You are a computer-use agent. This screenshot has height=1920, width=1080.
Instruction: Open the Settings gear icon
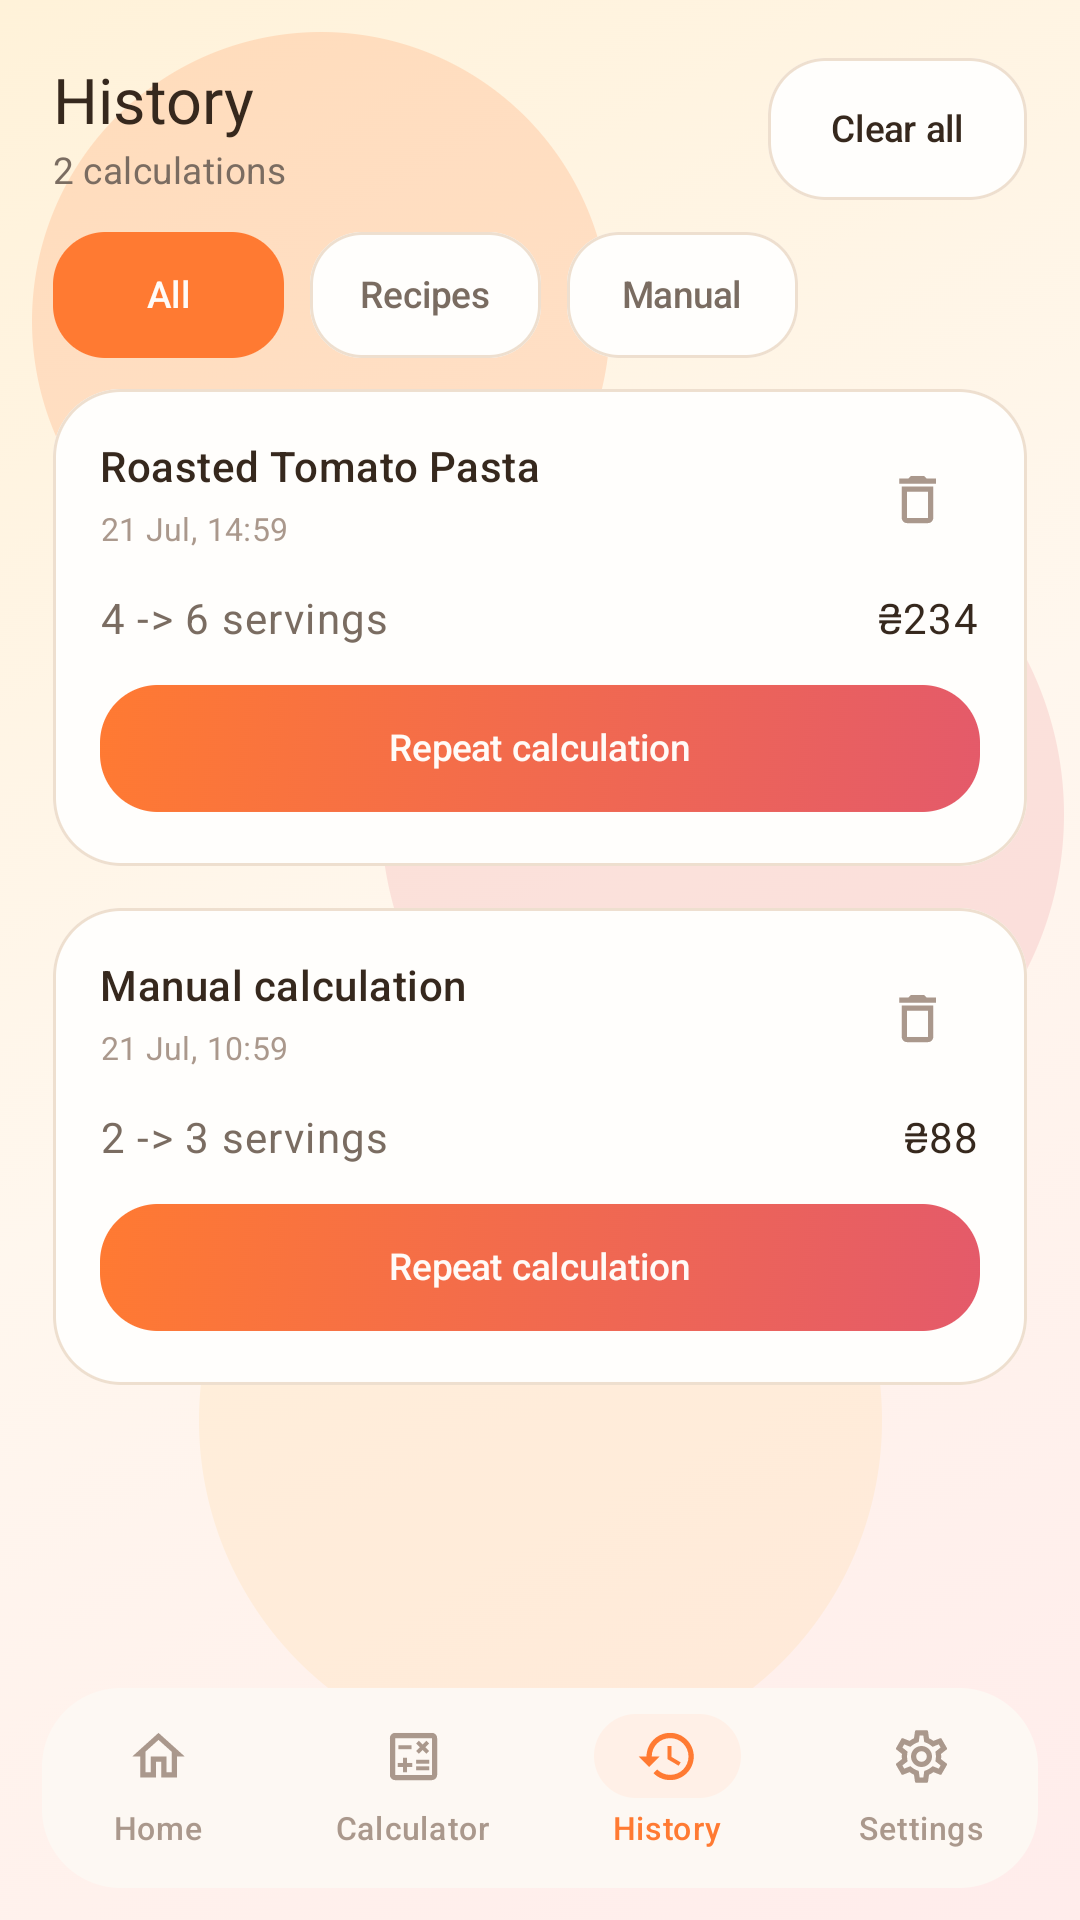pos(921,1756)
